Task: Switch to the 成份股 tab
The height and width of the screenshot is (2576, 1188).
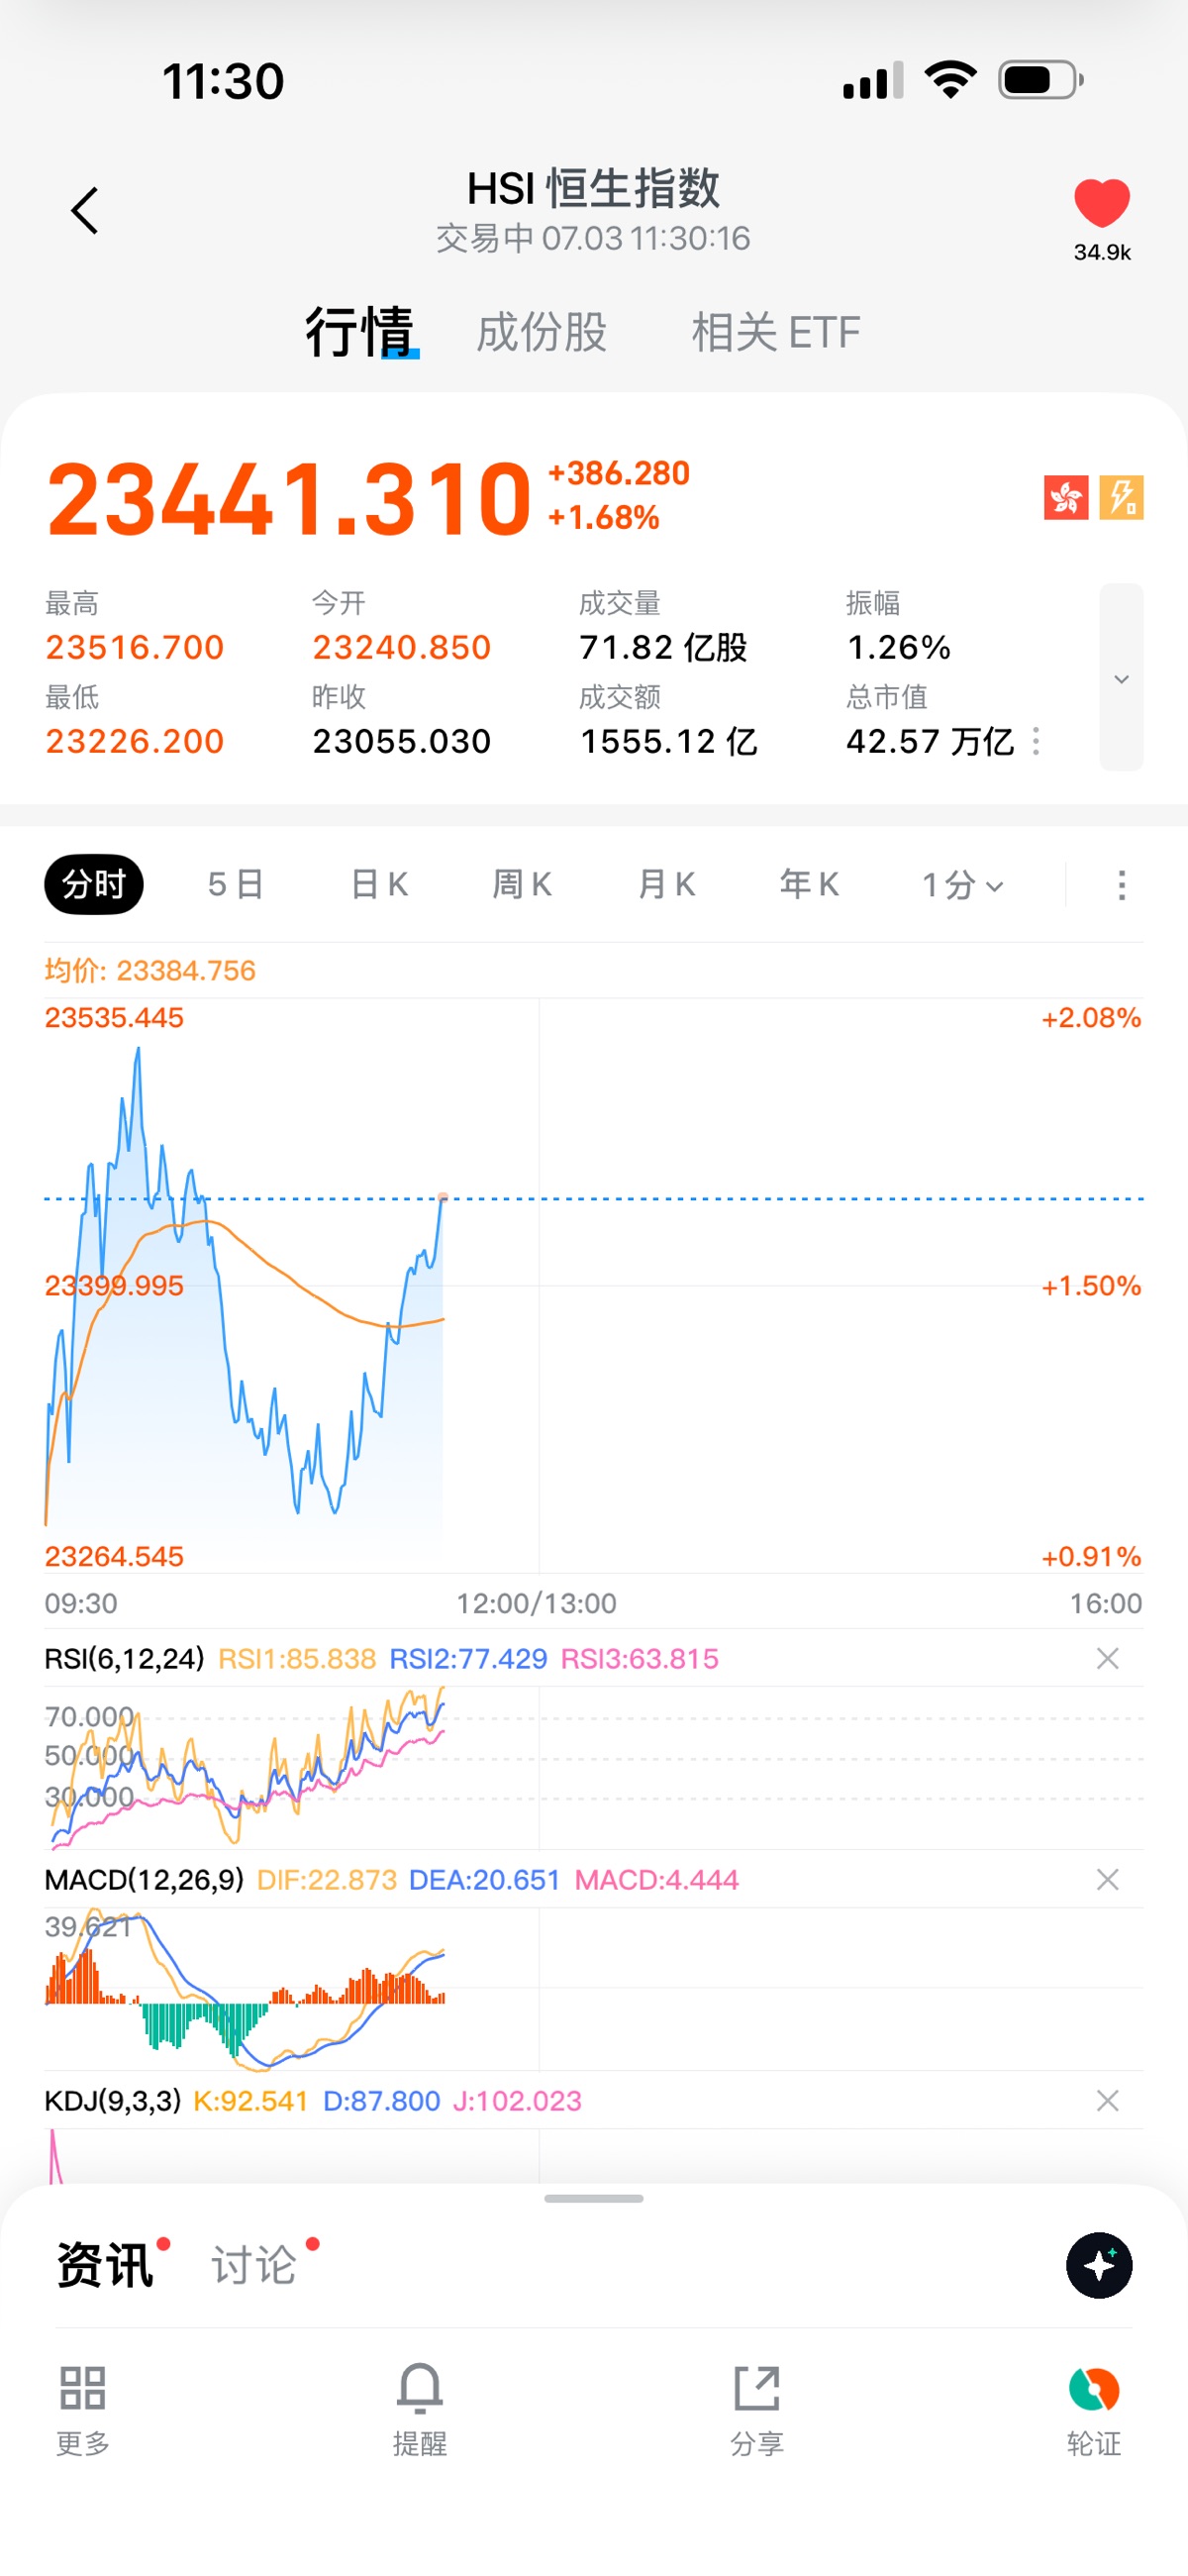Action: point(541,332)
